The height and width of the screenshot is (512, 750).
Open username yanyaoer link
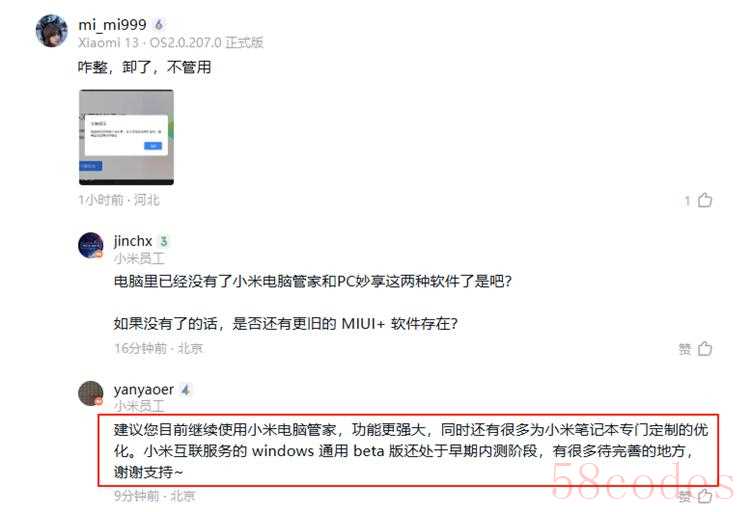[144, 390]
